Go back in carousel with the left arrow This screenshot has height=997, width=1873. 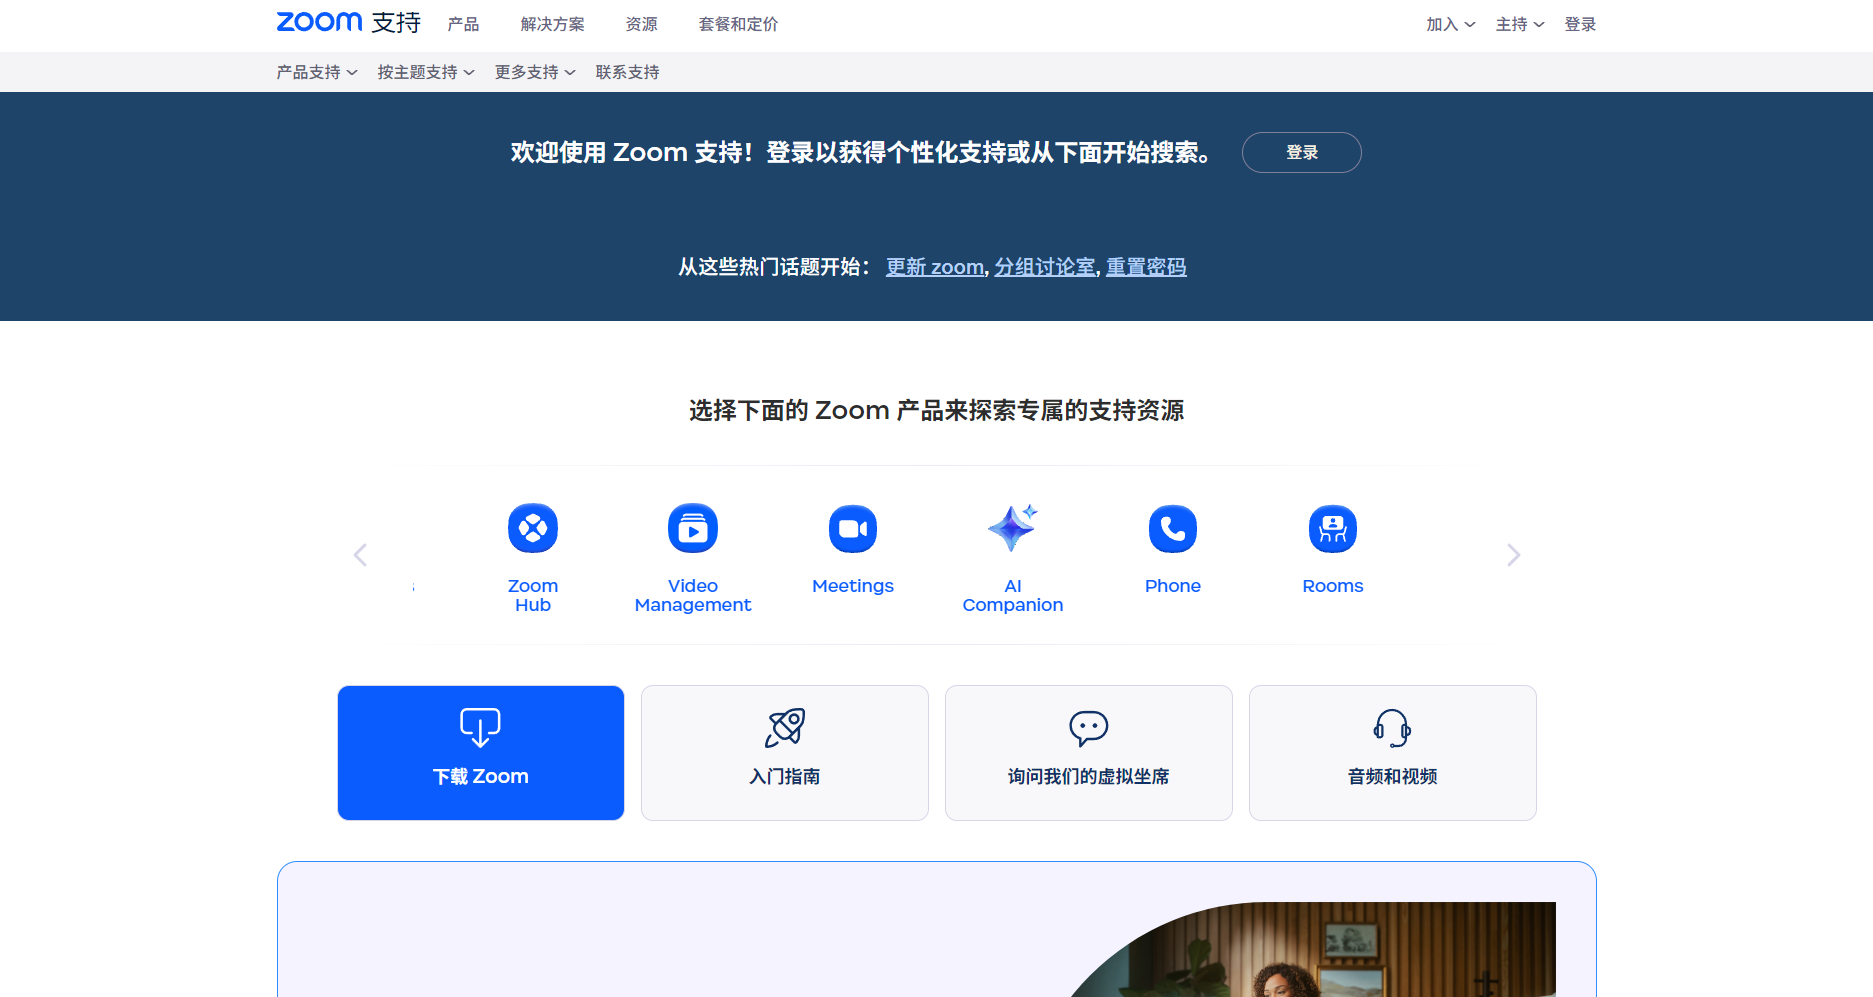(361, 555)
